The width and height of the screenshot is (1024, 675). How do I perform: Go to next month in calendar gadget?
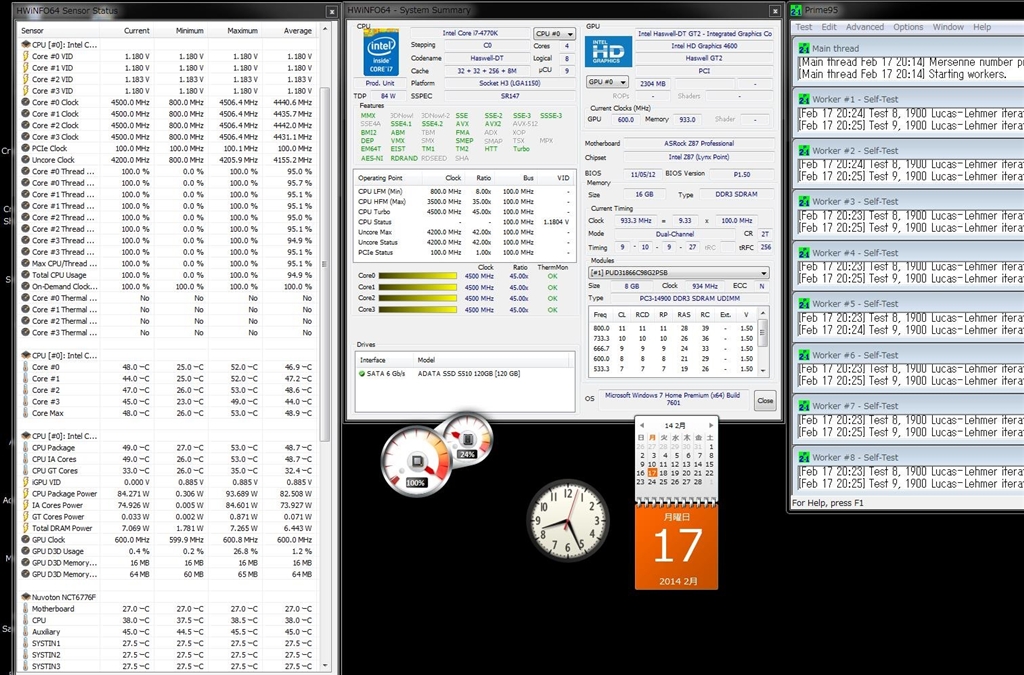point(711,426)
